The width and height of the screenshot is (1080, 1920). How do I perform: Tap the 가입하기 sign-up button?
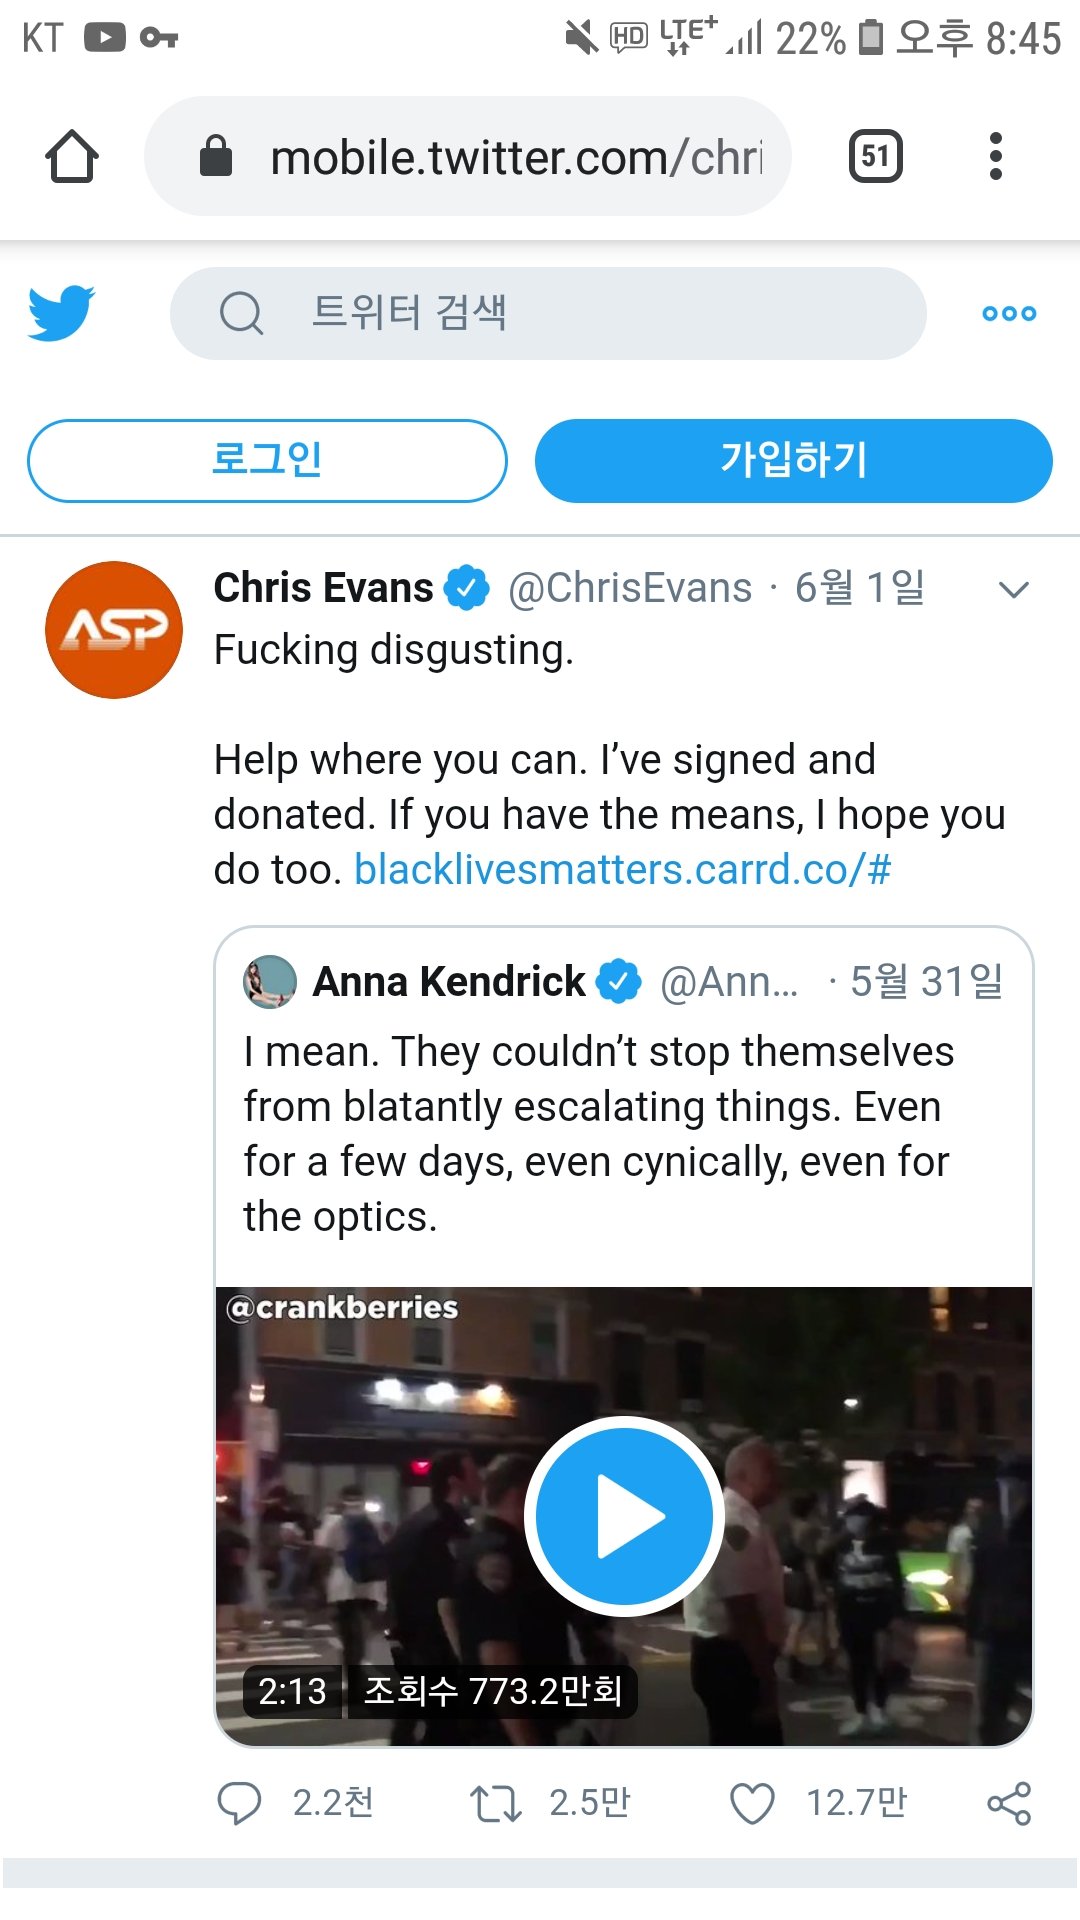(794, 460)
